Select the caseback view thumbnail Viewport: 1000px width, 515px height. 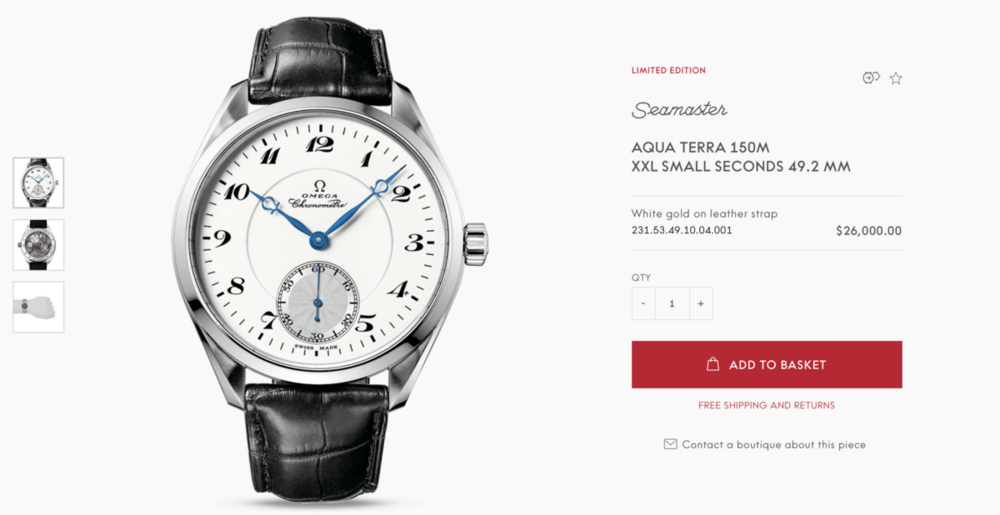pos(38,245)
